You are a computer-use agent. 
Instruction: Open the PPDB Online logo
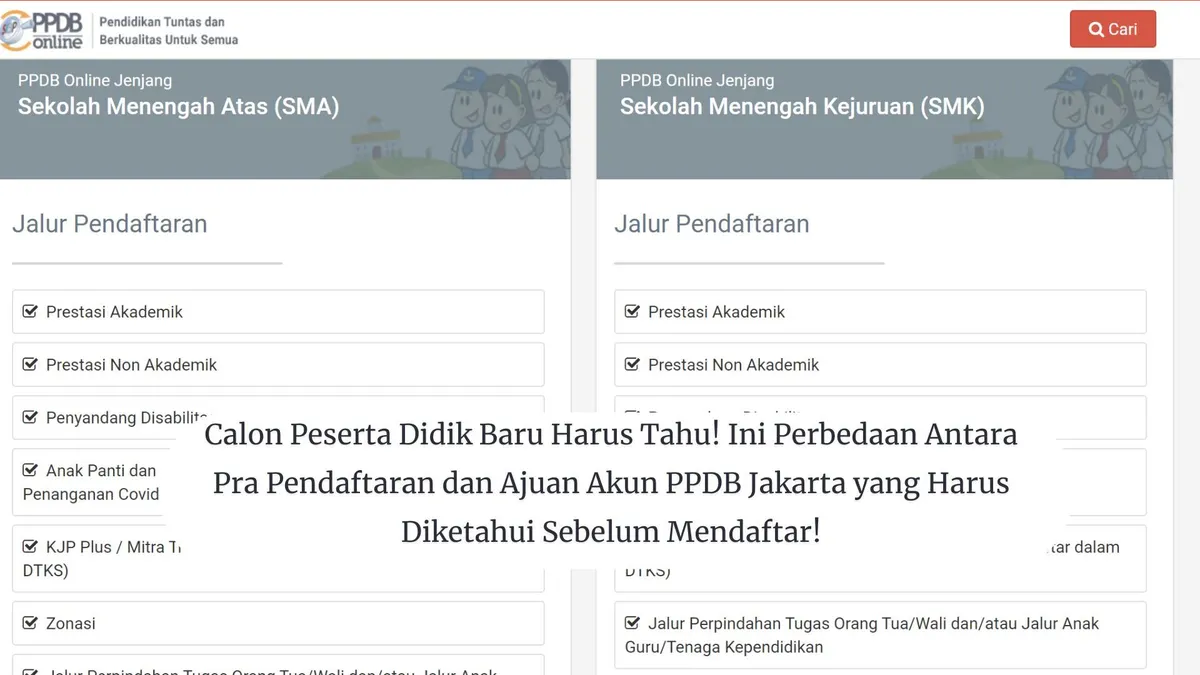pyautogui.click(x=42, y=31)
